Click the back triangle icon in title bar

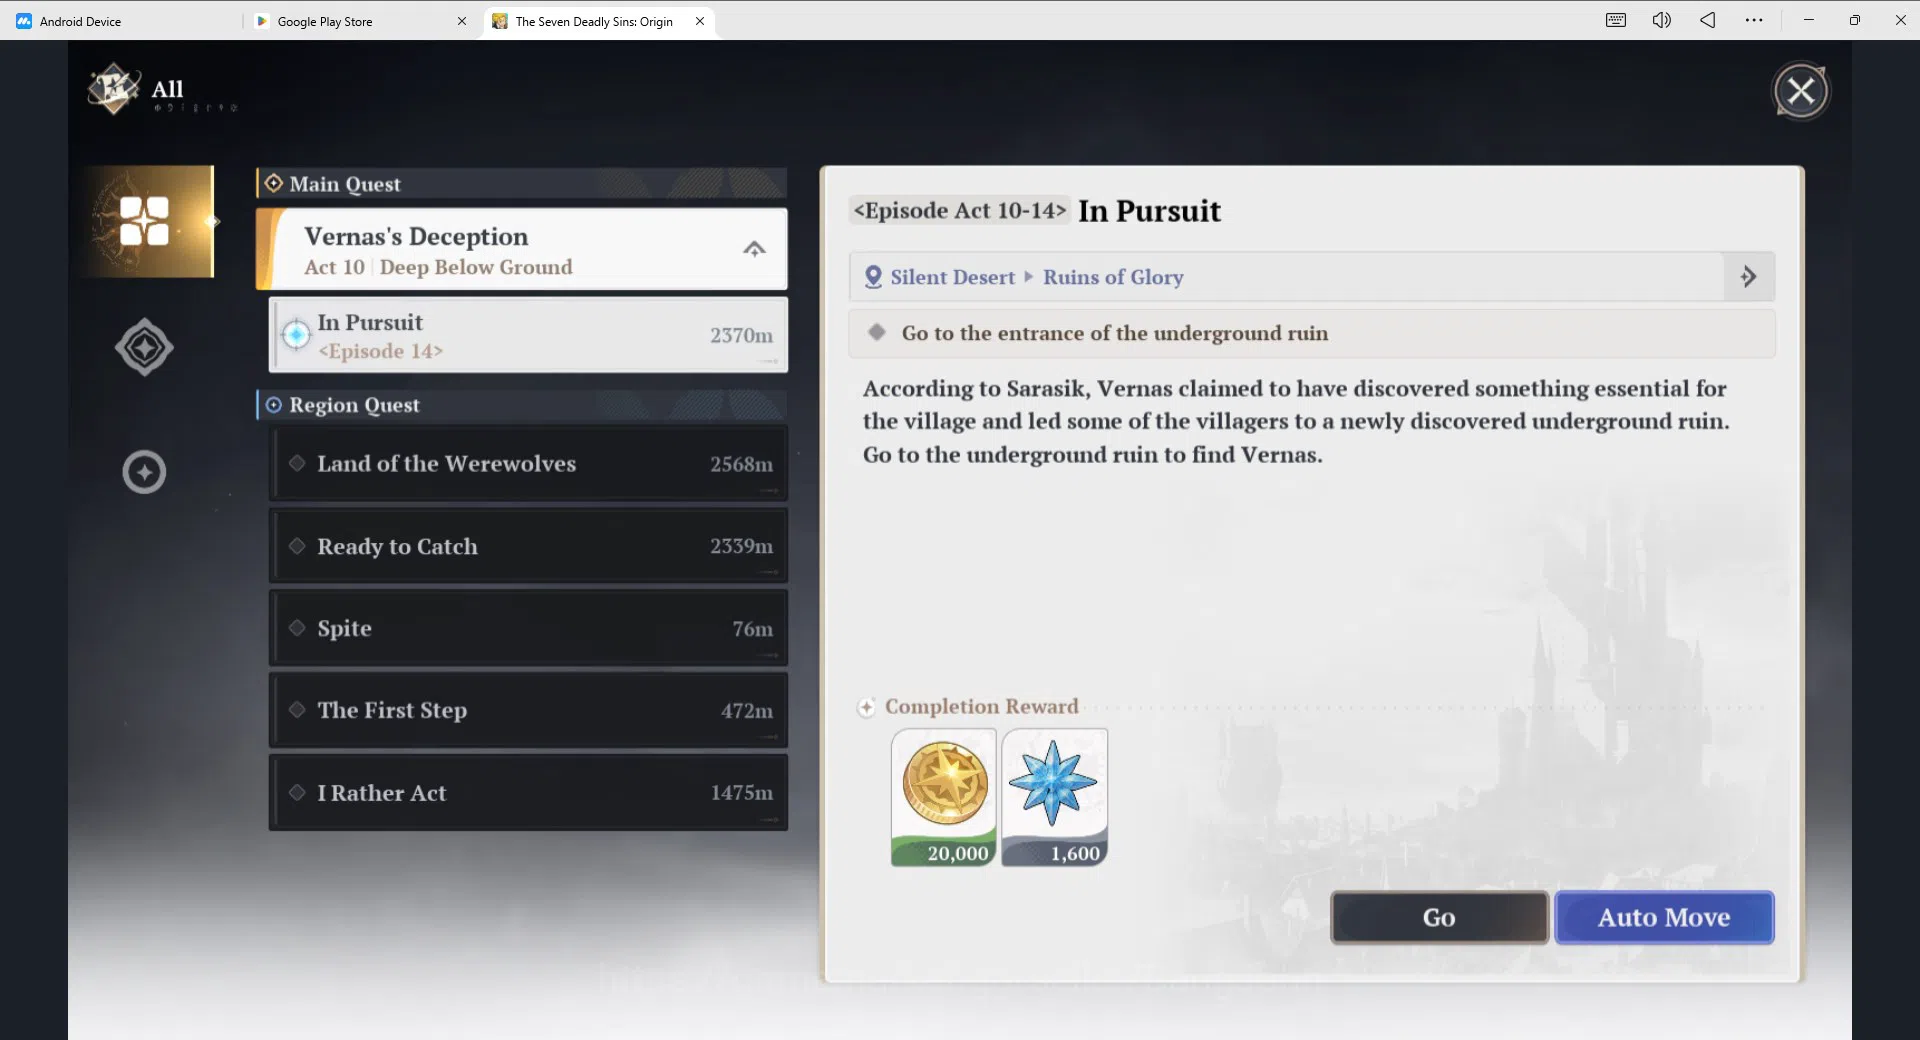pos(1708,20)
